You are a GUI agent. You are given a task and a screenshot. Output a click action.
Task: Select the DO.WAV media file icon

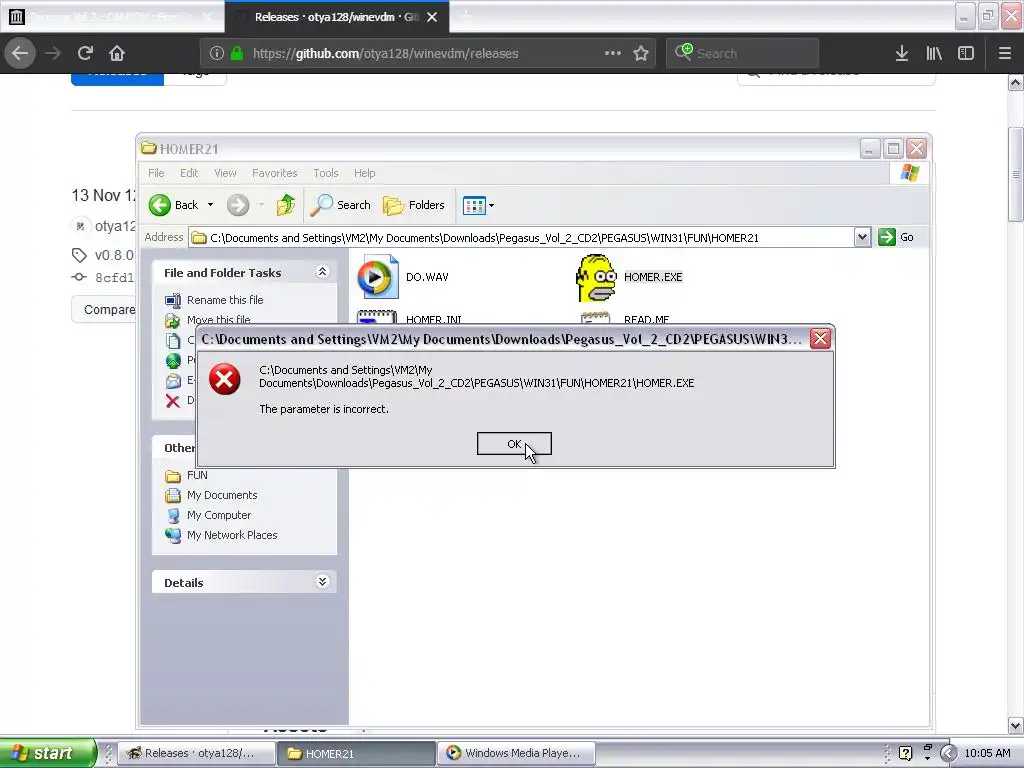(x=377, y=277)
